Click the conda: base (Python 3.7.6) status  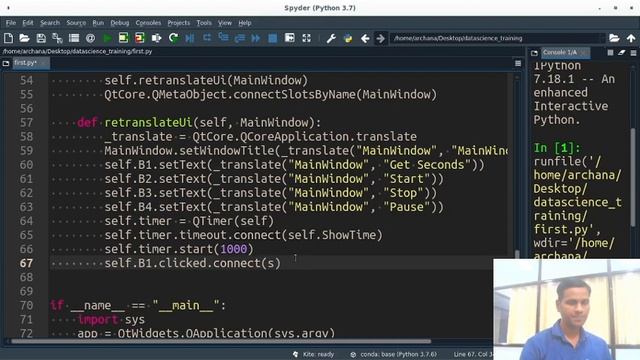click(x=393, y=354)
